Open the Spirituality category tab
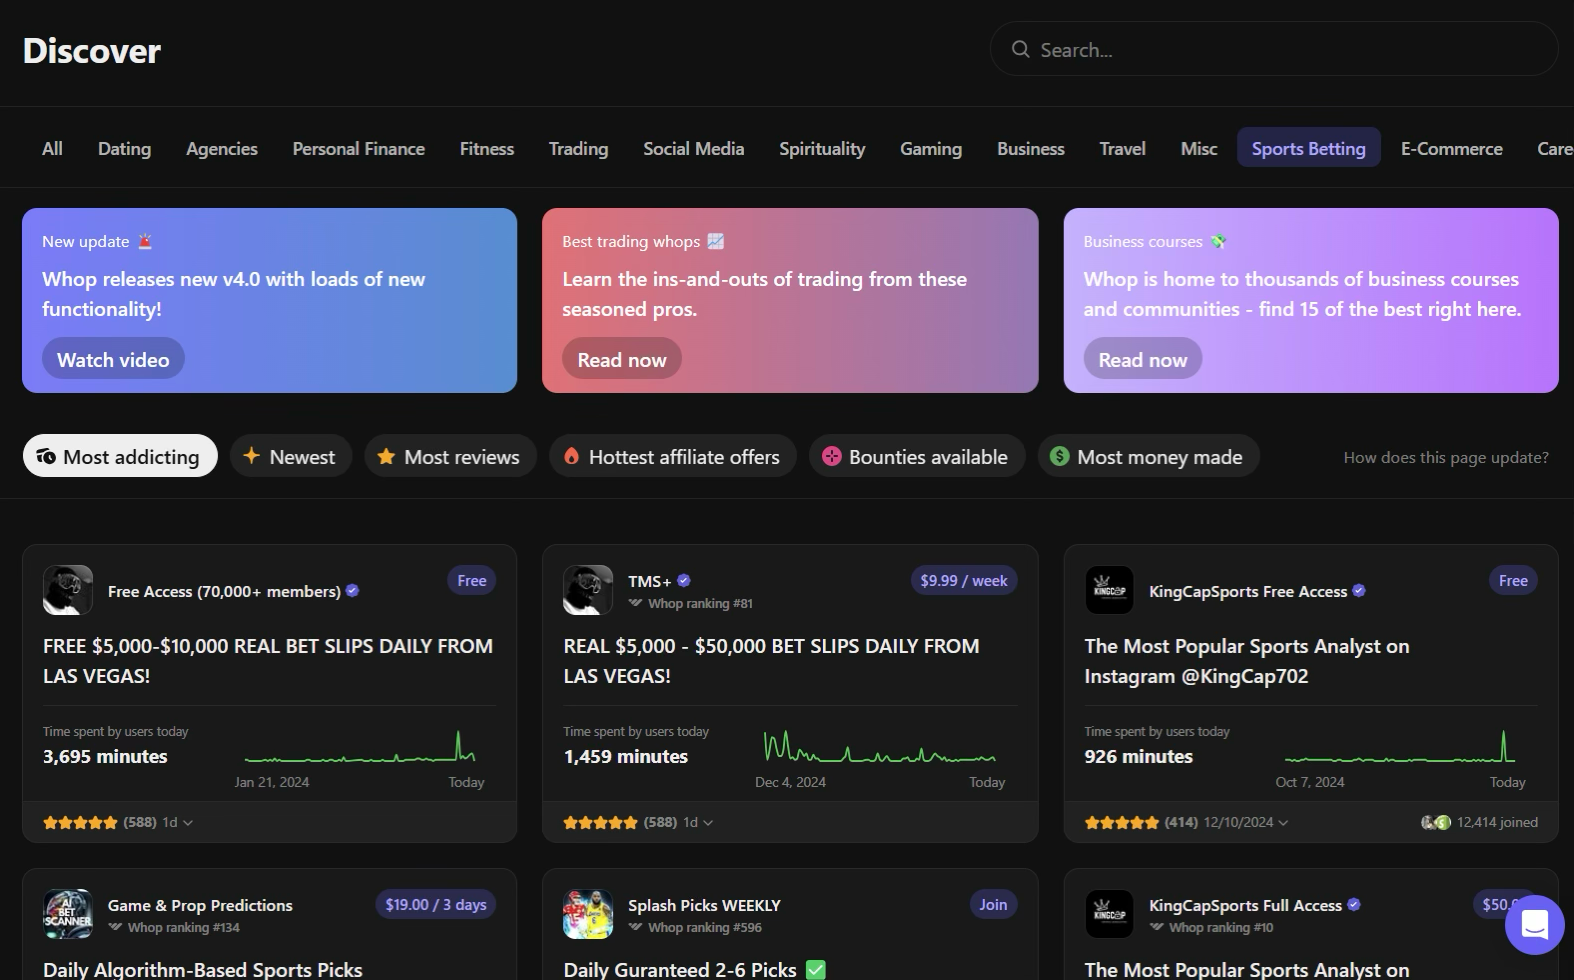This screenshot has height=980, width=1574. pos(822,148)
